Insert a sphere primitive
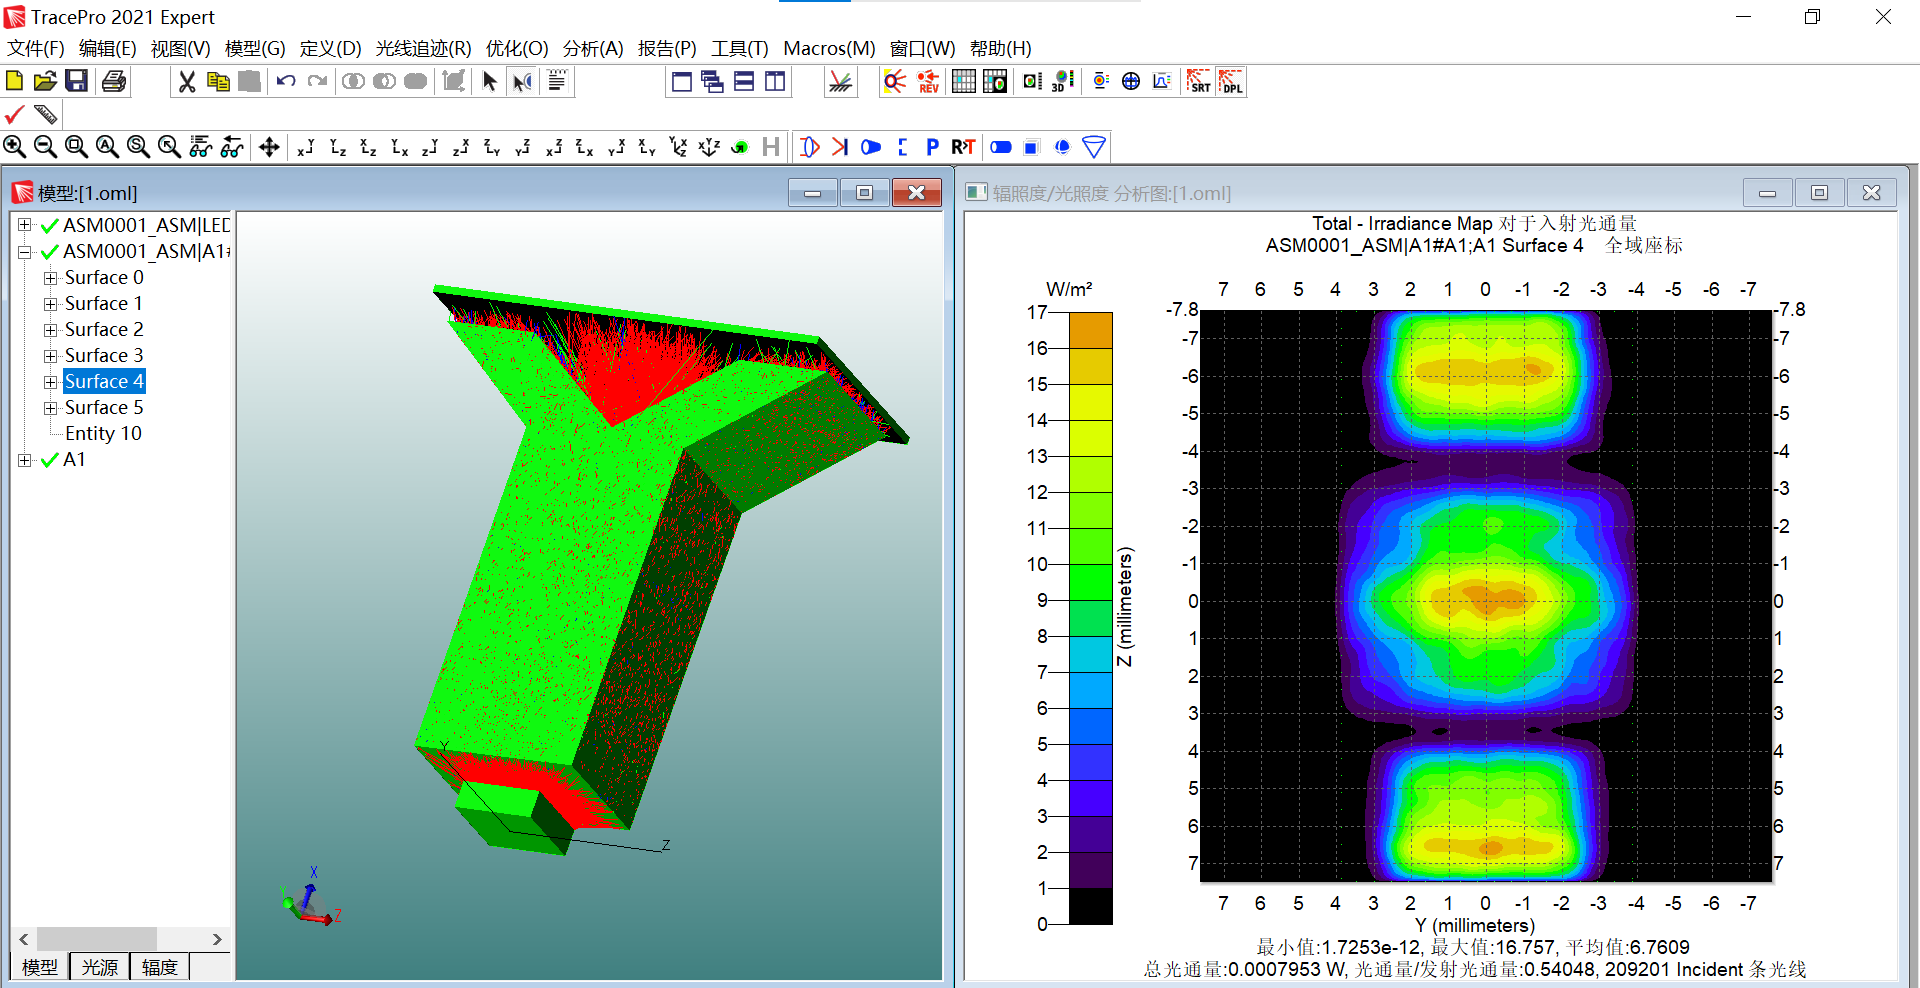The image size is (1920, 988). (1063, 147)
